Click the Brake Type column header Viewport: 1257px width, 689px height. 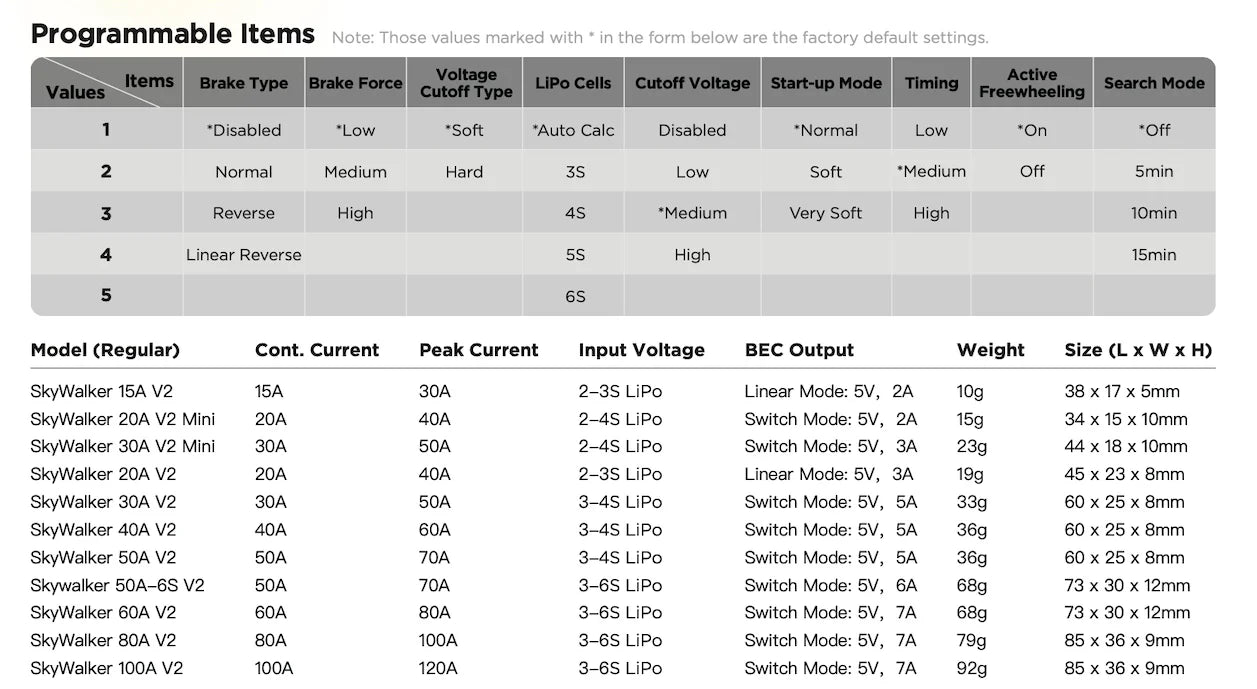(244, 83)
